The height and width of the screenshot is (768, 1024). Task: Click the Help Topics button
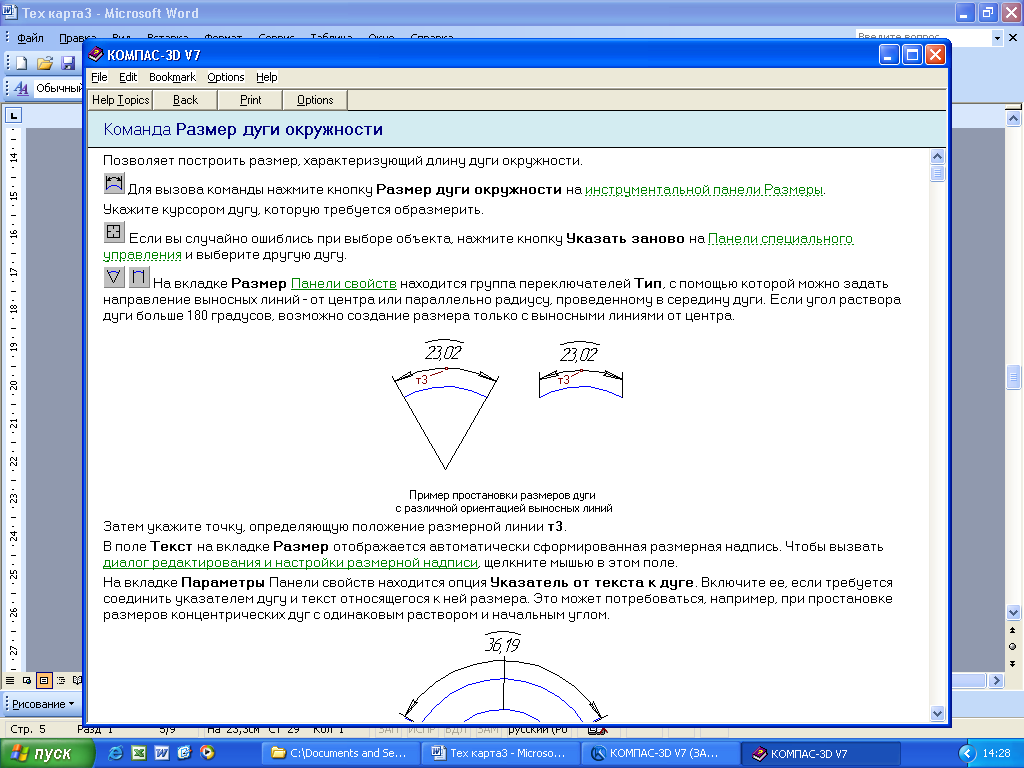pyautogui.click(x=120, y=100)
